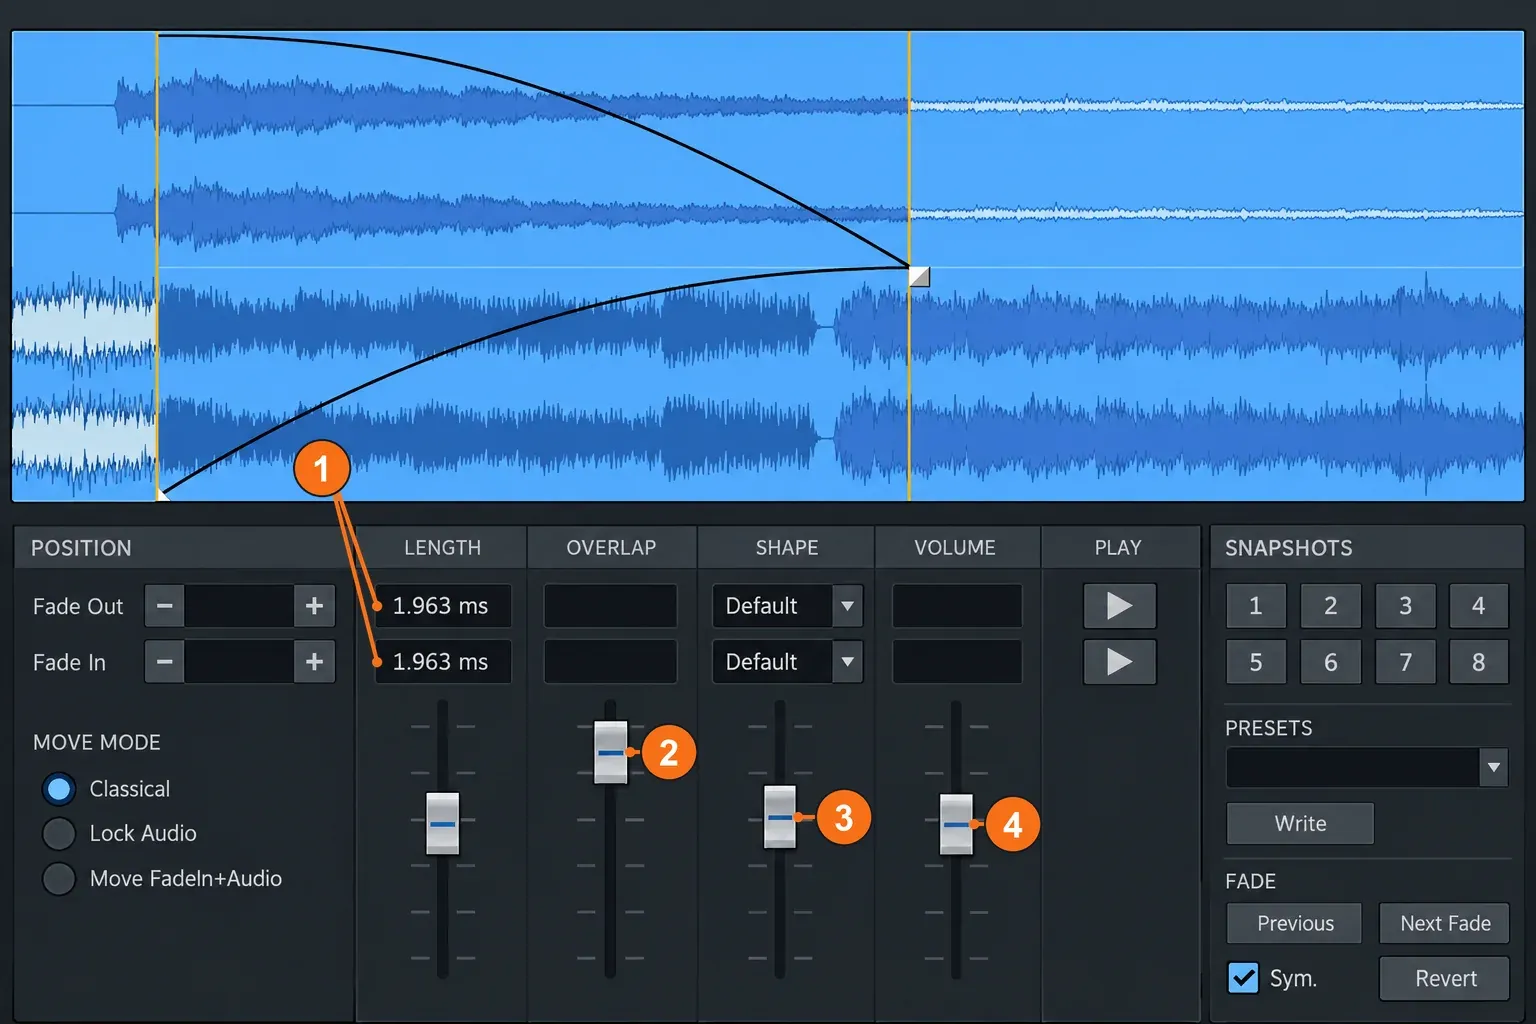The image size is (1536, 1024).
Task: Click the Fade Out volume field
Action: (x=957, y=606)
